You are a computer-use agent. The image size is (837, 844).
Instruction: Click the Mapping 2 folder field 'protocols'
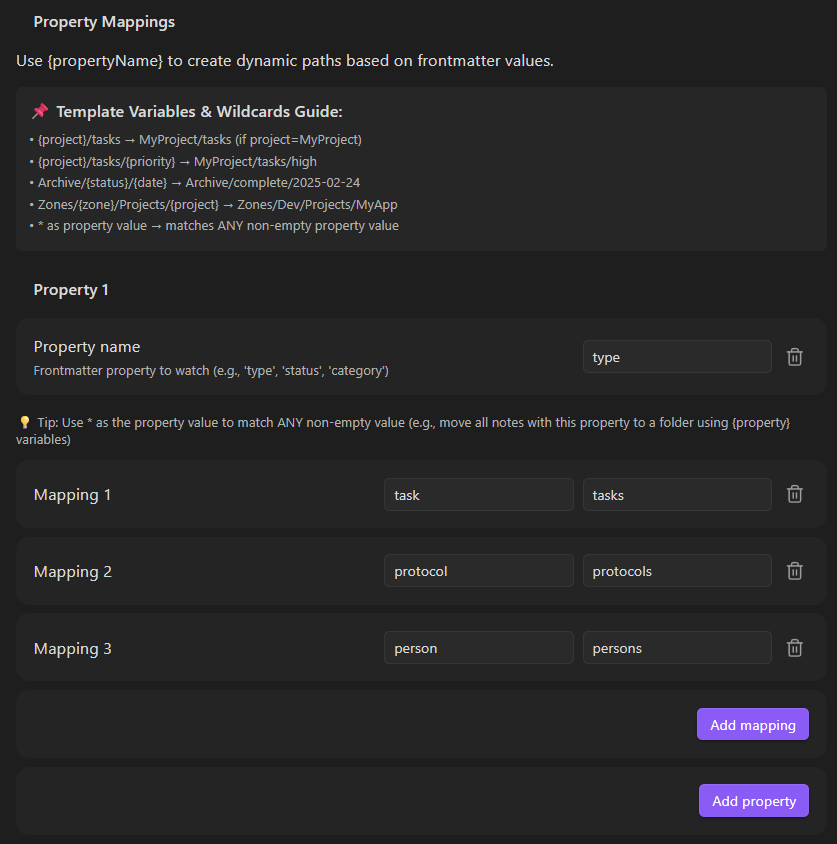coord(677,571)
